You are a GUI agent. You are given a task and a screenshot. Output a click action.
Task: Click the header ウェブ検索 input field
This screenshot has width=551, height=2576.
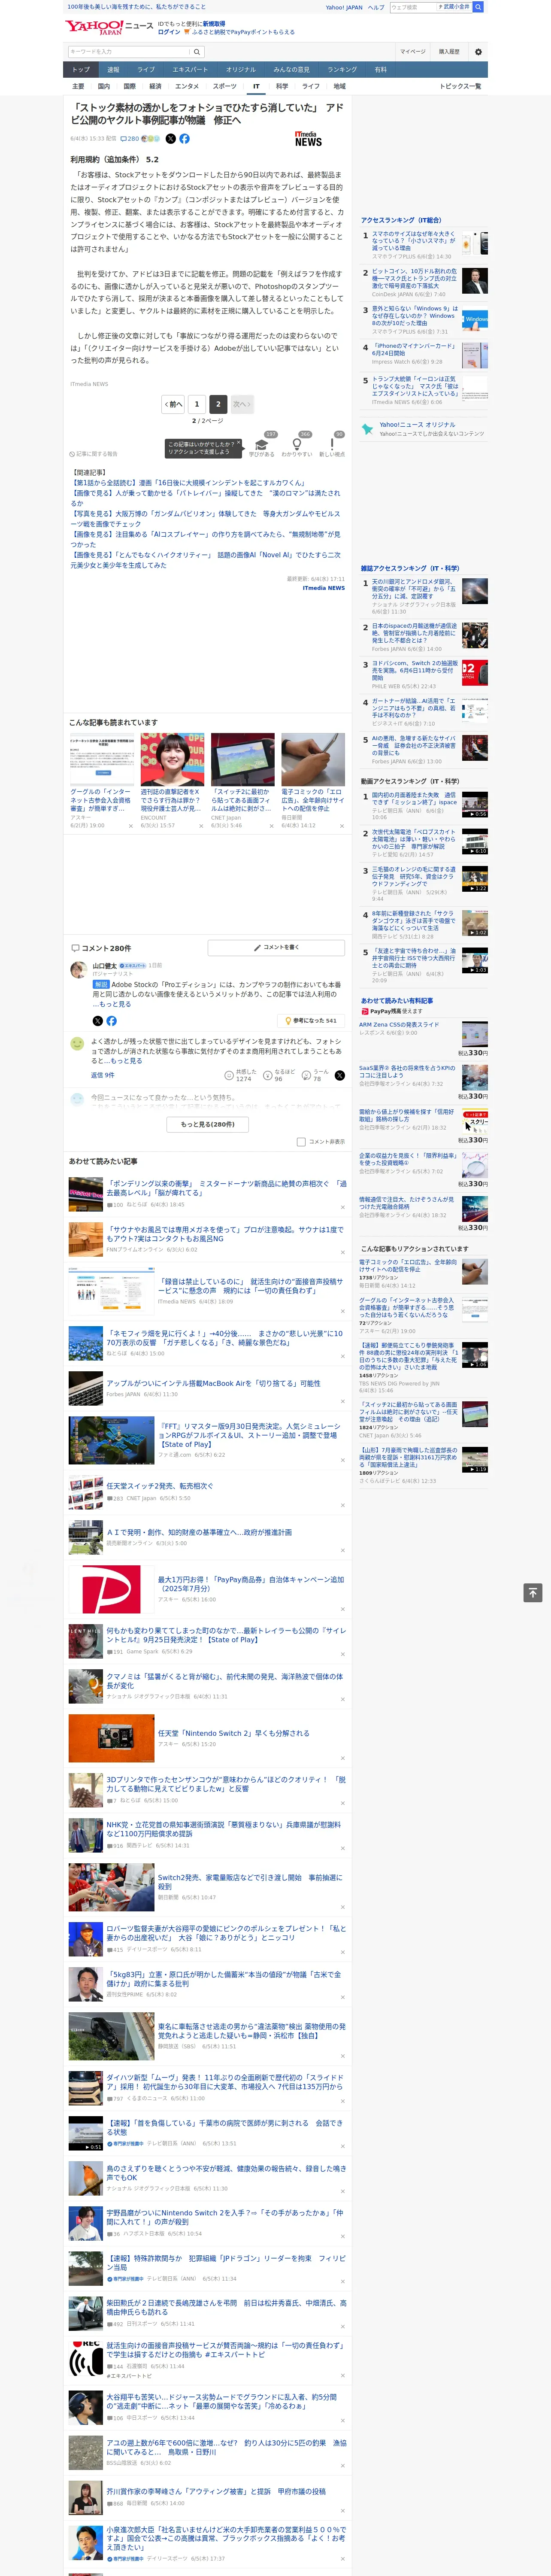pos(412,7)
